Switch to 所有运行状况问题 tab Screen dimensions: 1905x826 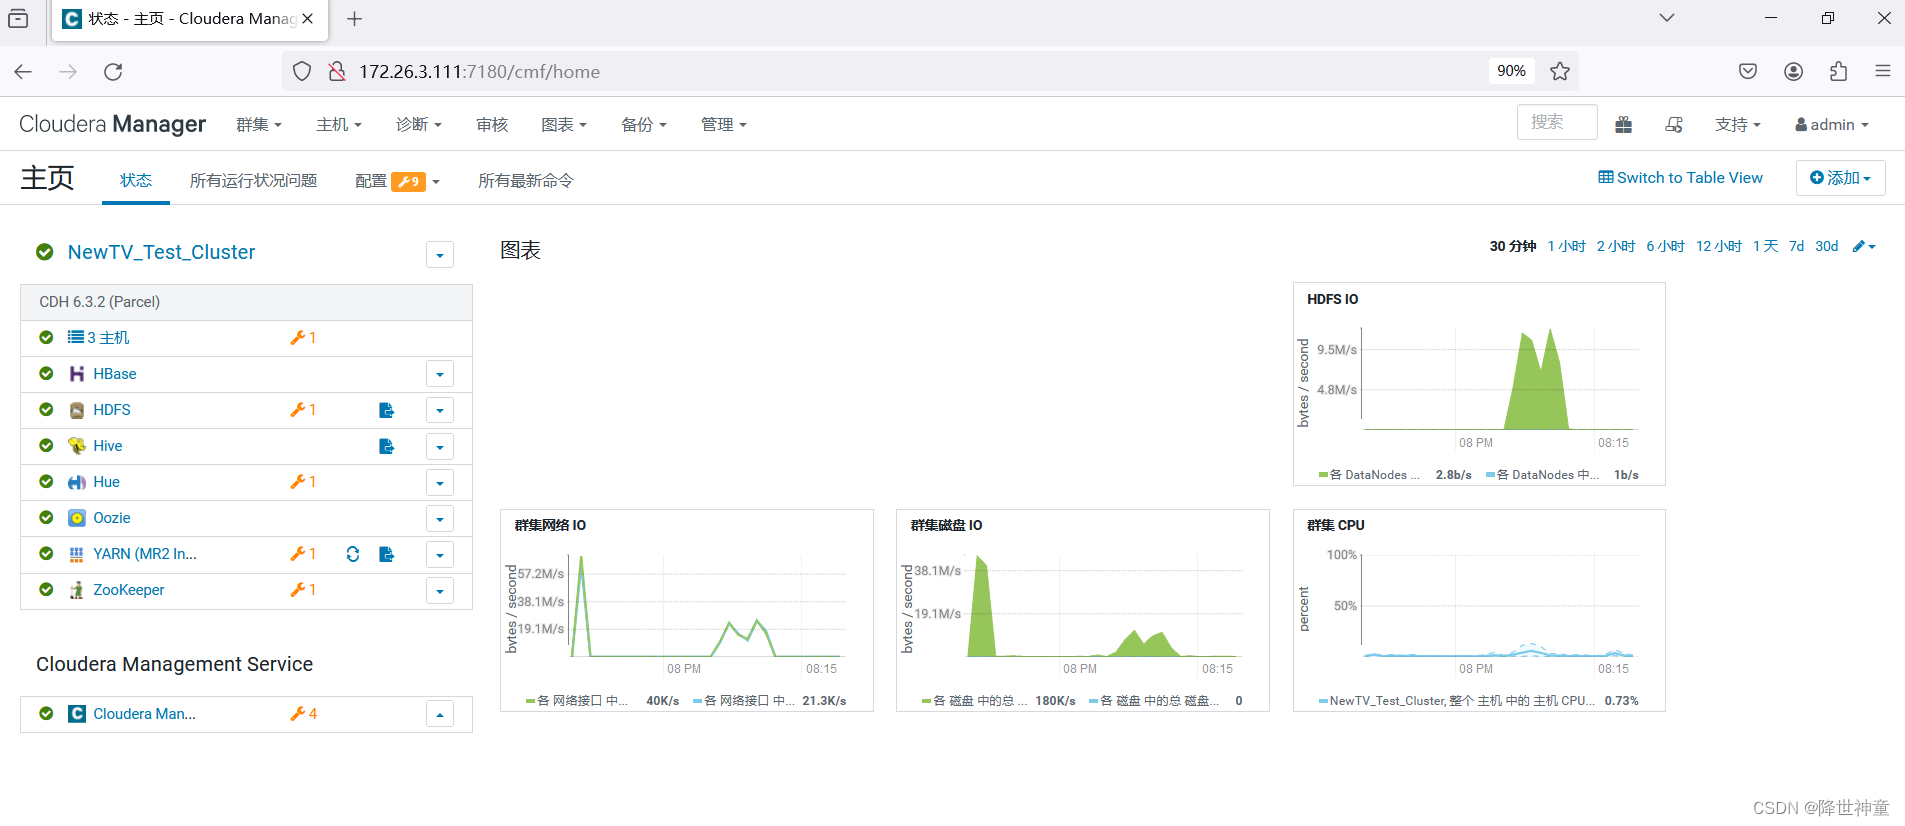tap(253, 180)
